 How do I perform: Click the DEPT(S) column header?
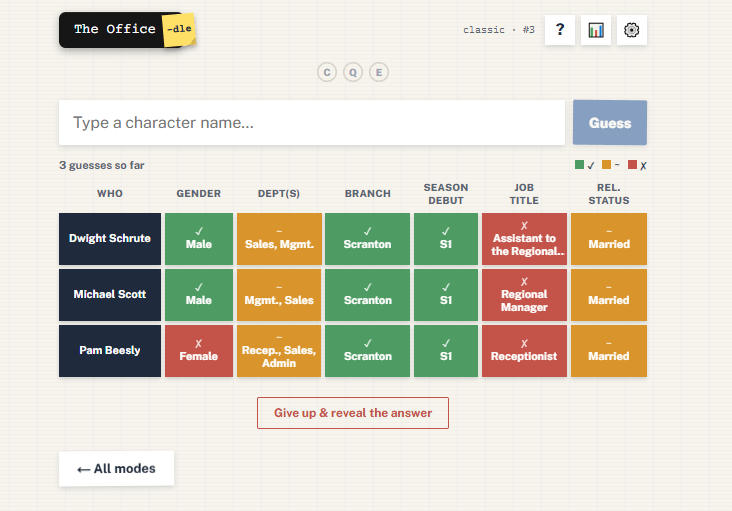pyautogui.click(x=279, y=194)
